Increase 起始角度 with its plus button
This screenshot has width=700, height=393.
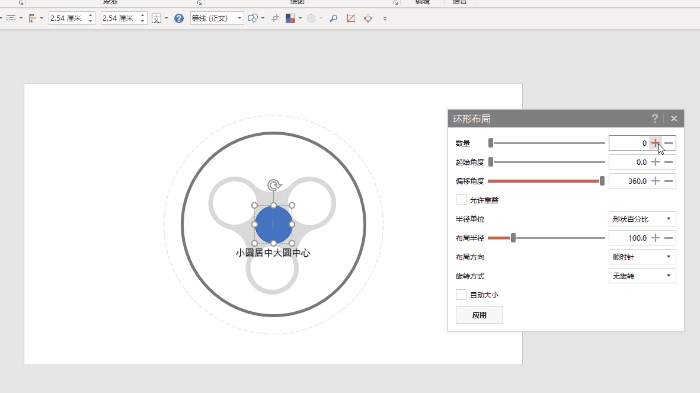(x=655, y=162)
